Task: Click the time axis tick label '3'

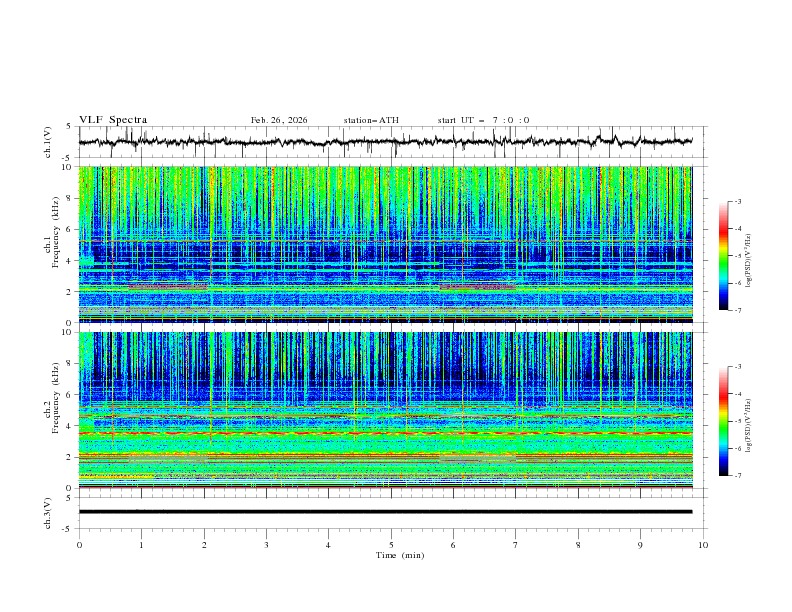Action: point(266,545)
